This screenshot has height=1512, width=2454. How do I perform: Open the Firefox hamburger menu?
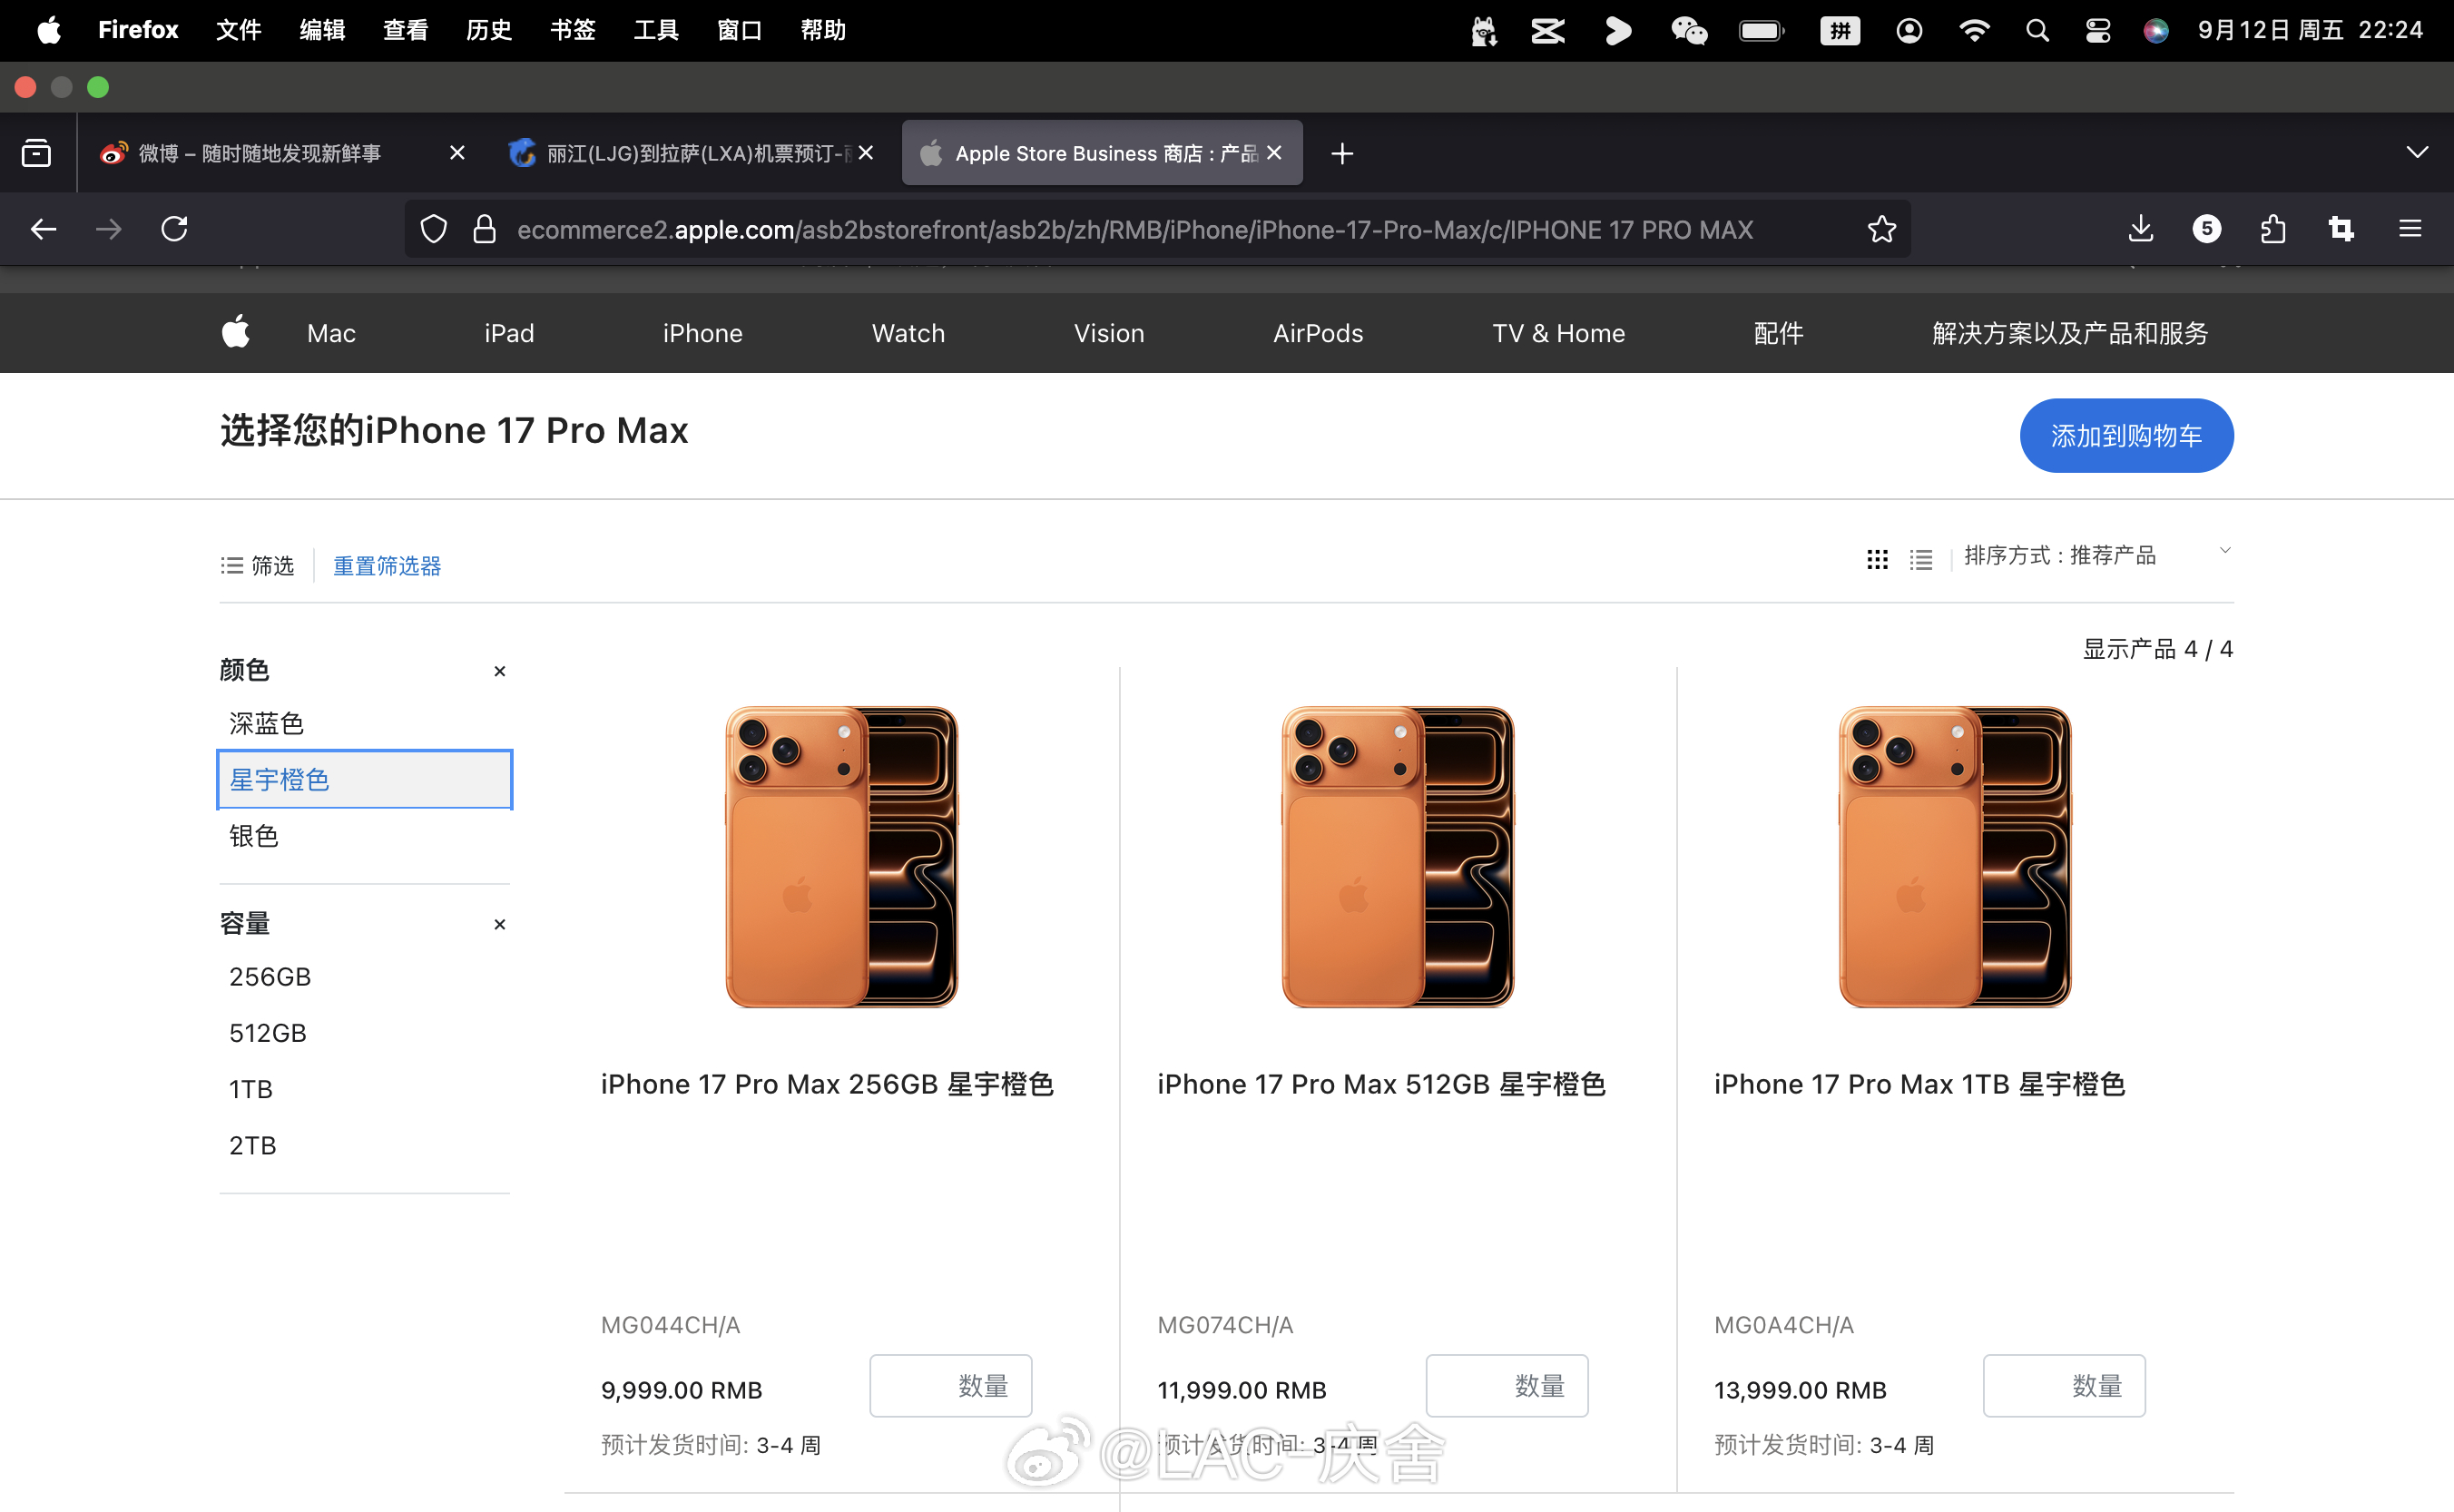pos(2410,229)
